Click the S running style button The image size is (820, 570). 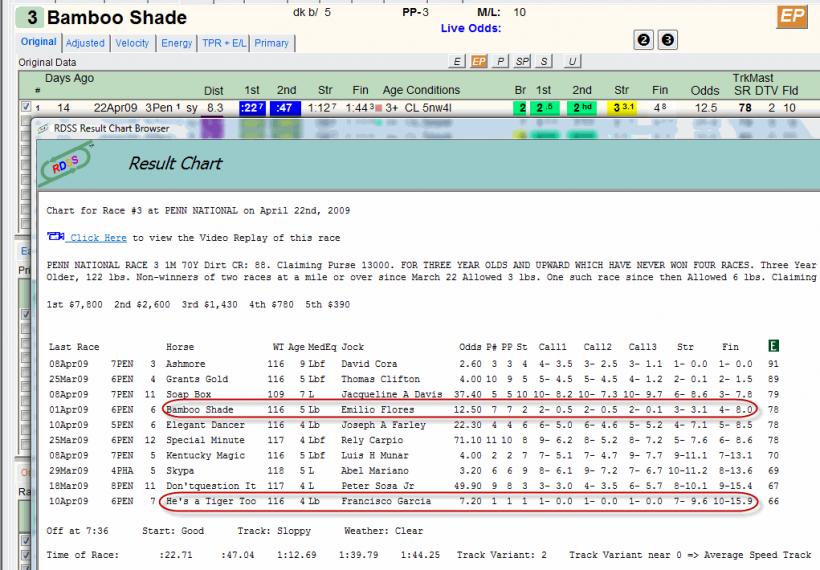pos(544,62)
